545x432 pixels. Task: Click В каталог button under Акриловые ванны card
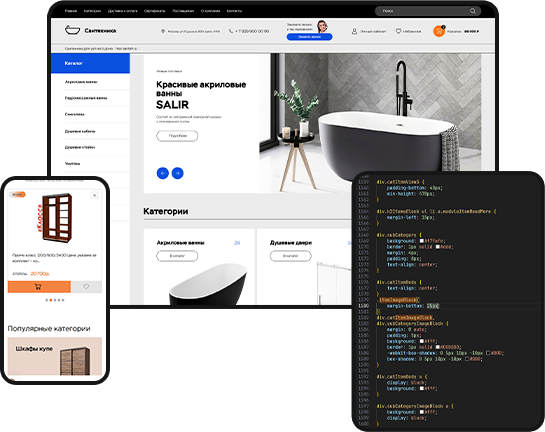pyautogui.click(x=177, y=256)
